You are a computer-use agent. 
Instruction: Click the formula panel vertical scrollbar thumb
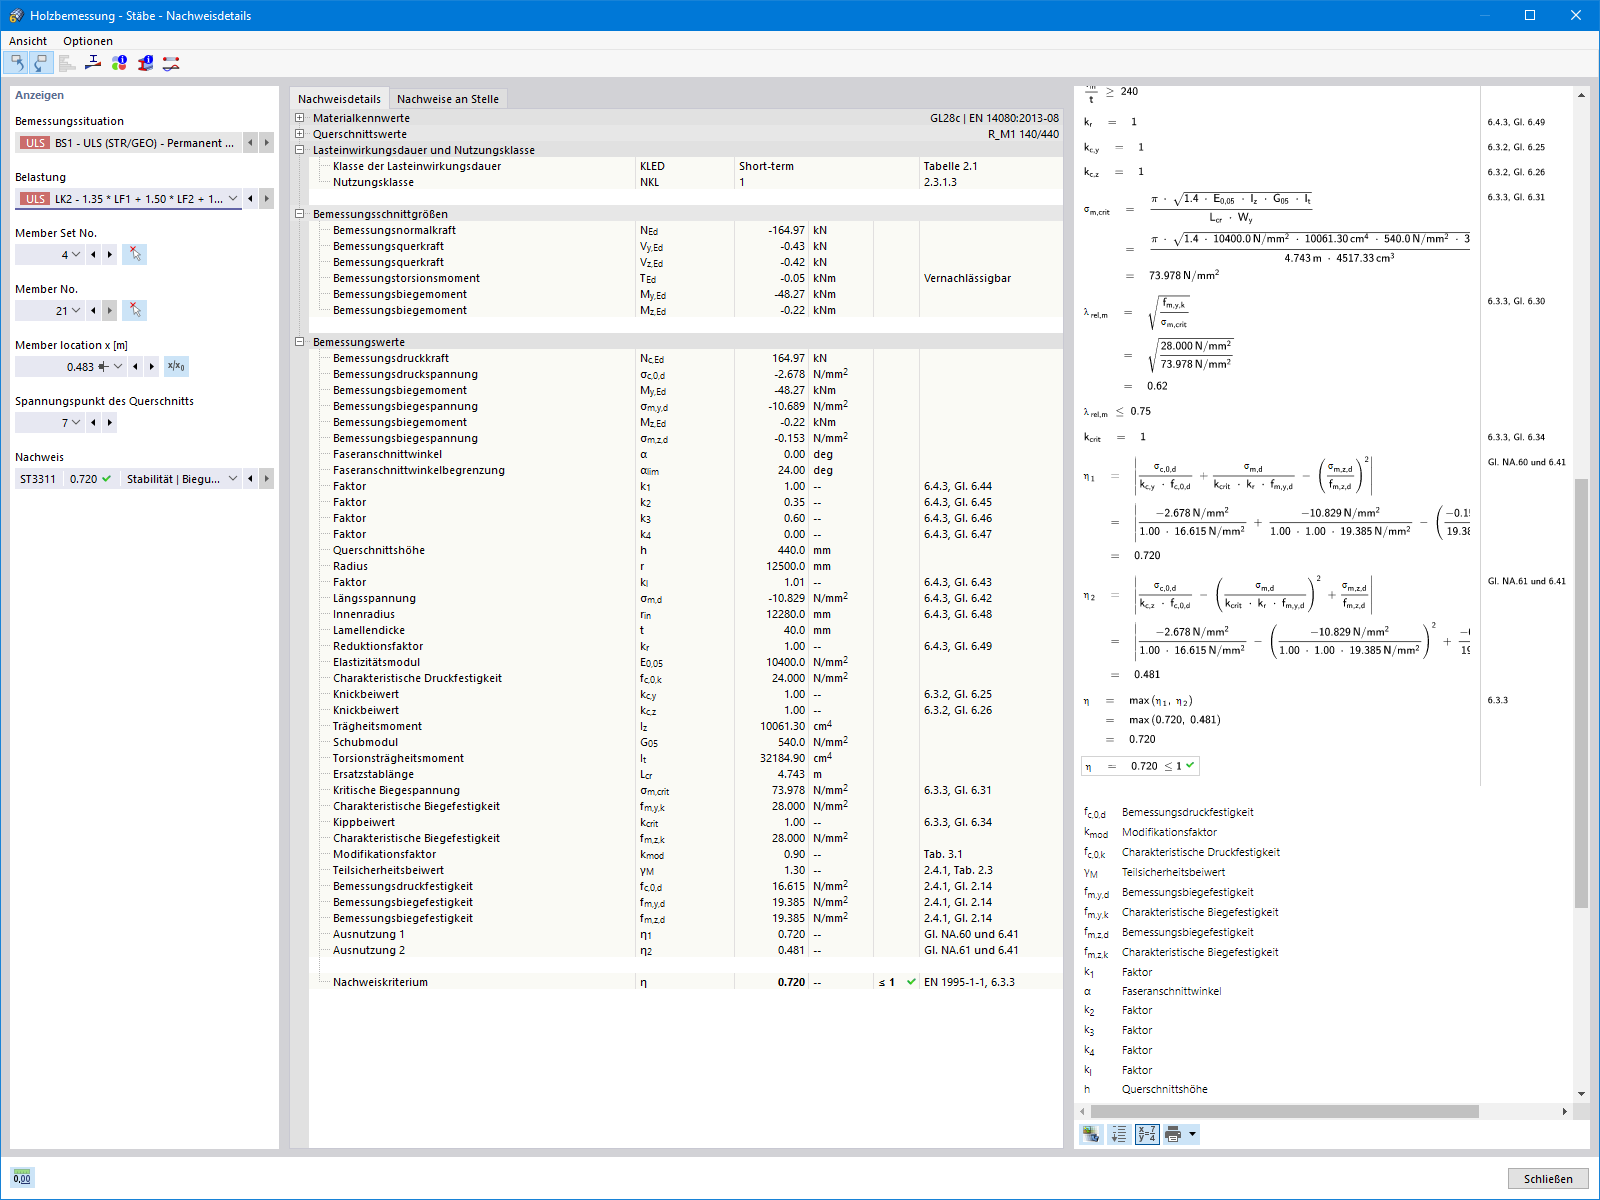pyautogui.click(x=1581, y=693)
